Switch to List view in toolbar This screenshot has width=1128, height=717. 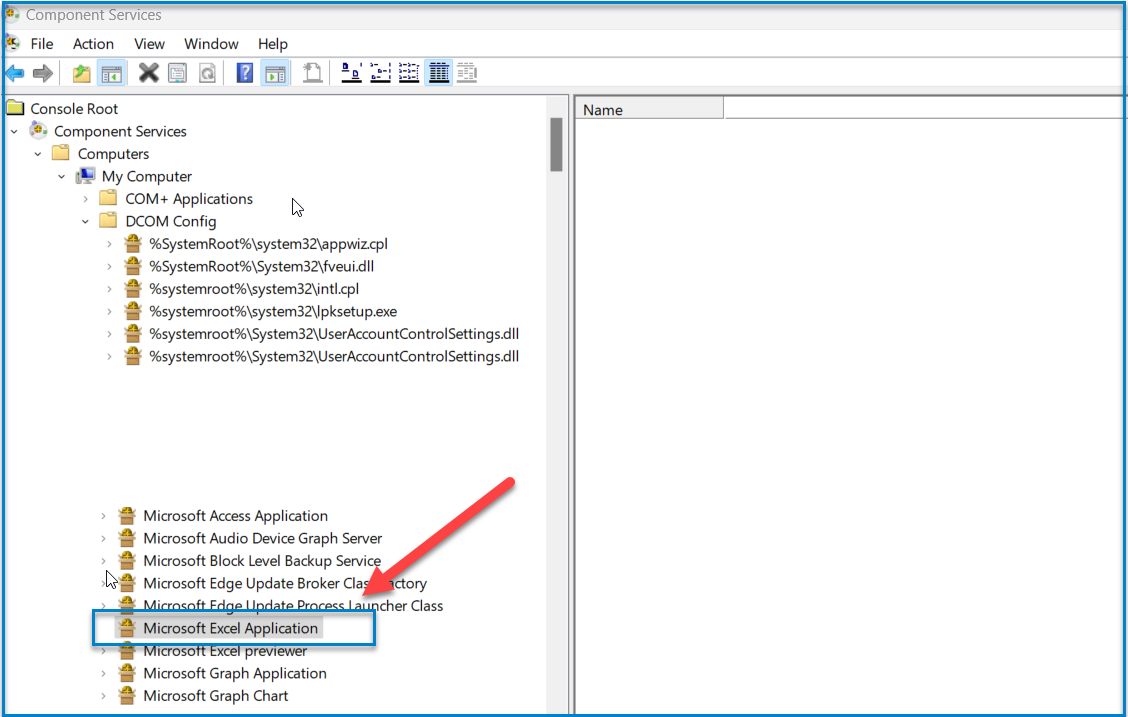(x=409, y=73)
